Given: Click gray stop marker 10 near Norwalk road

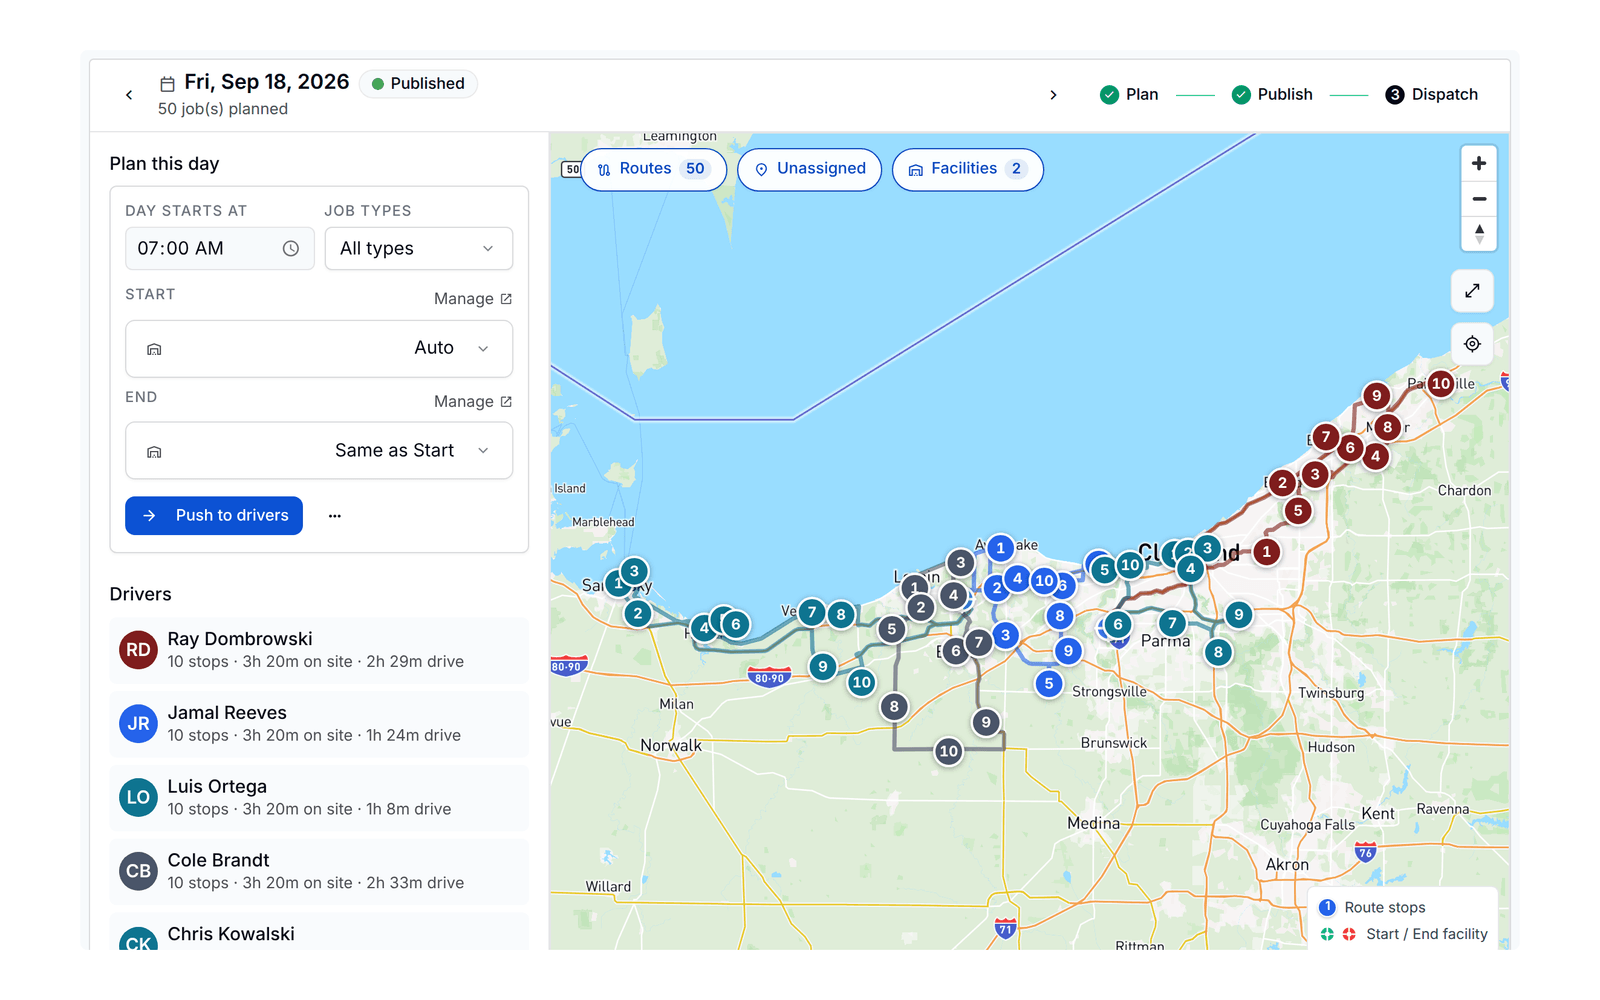Looking at the screenshot, I should [x=949, y=751].
